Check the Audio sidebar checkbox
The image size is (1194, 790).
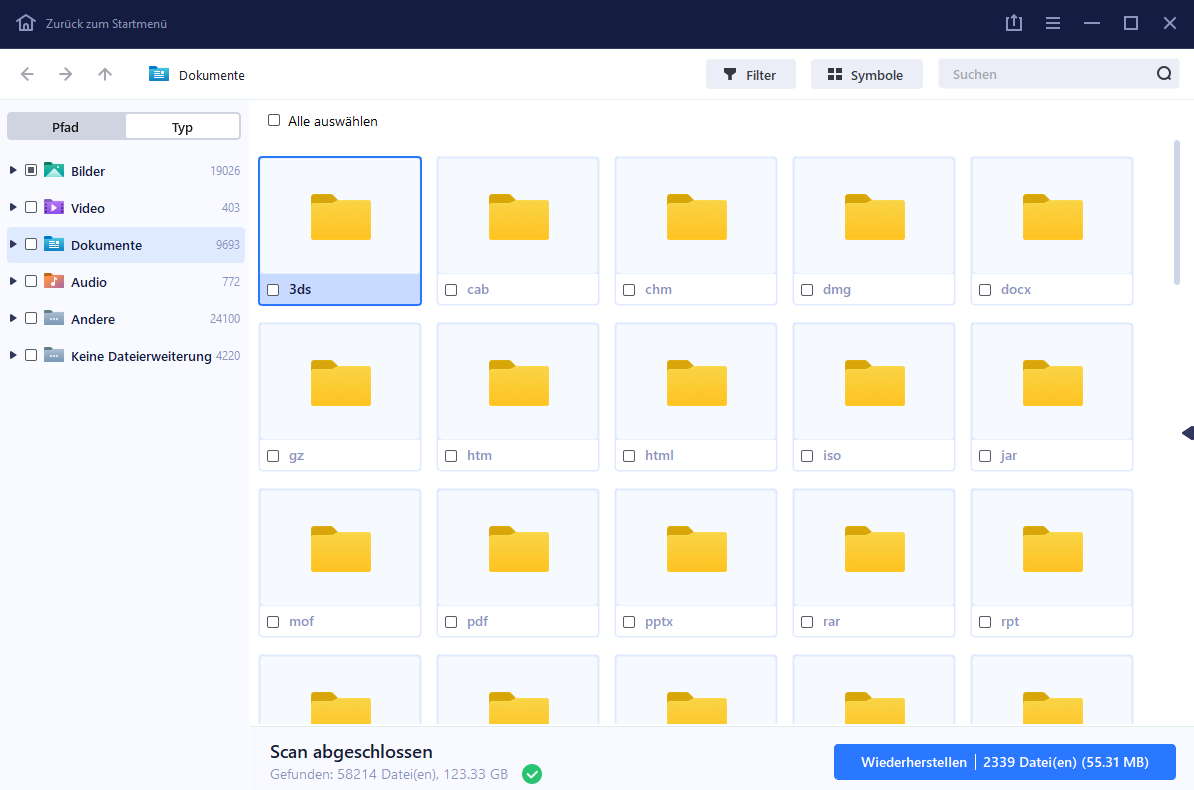31,281
